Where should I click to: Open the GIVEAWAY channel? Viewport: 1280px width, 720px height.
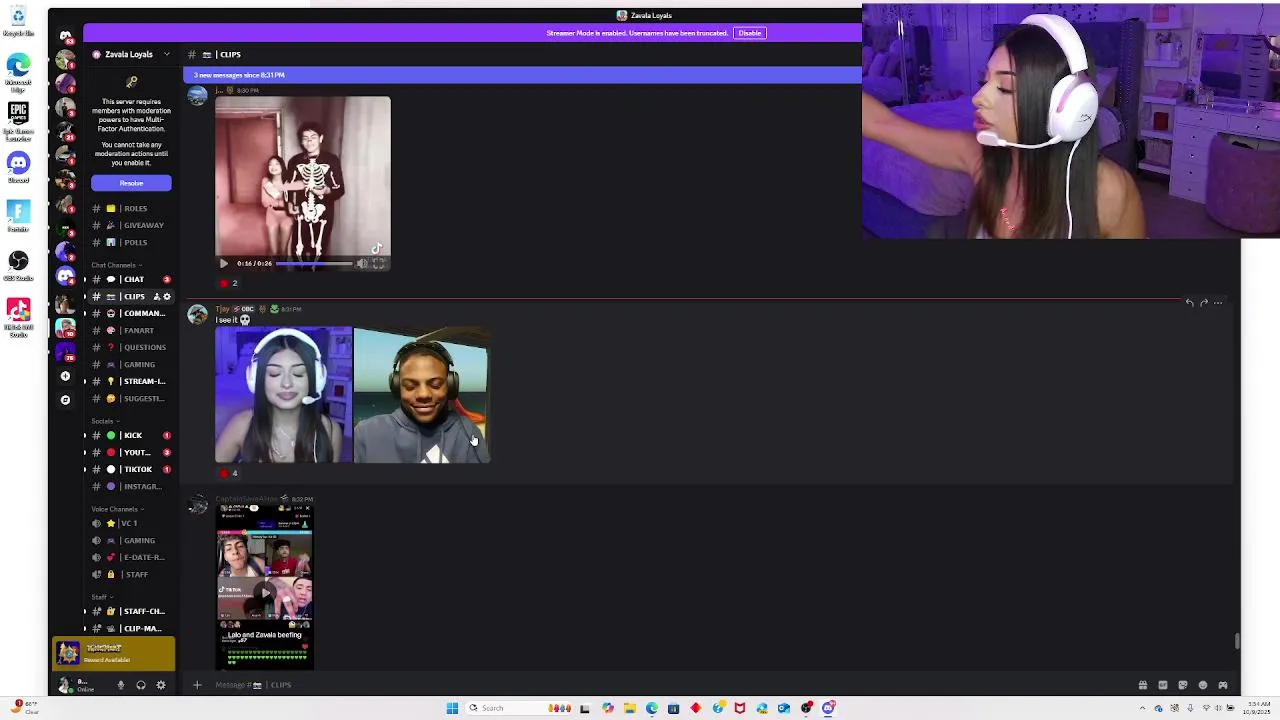[x=131, y=225]
